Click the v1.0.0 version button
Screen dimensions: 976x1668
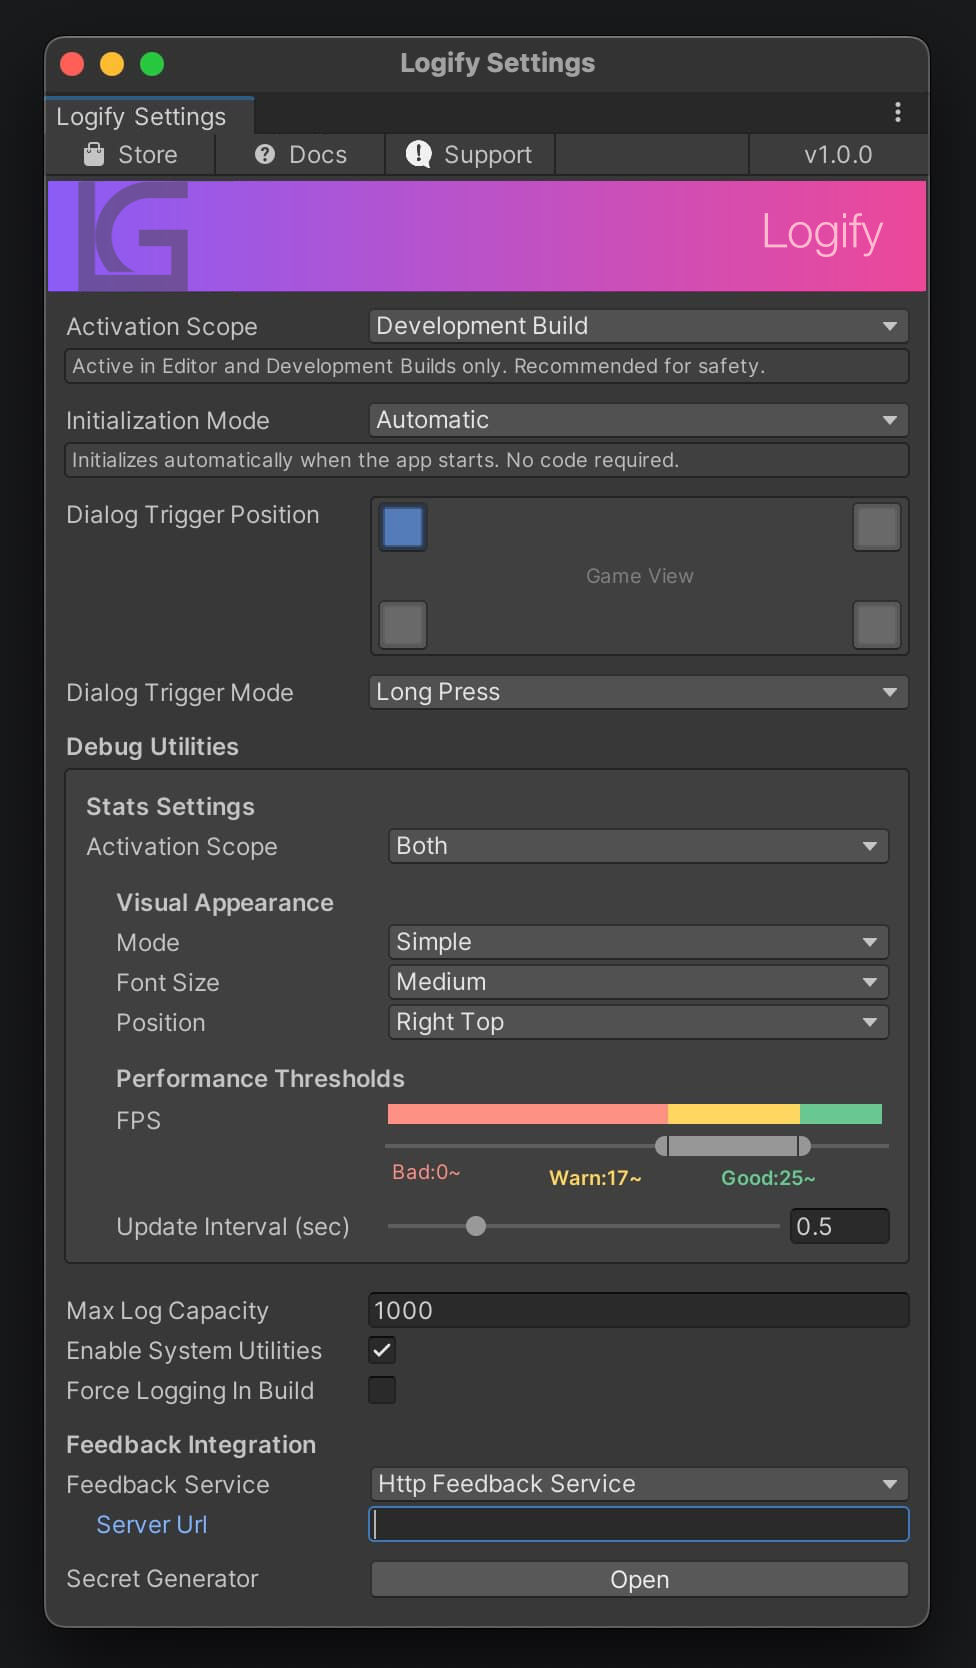coord(838,155)
